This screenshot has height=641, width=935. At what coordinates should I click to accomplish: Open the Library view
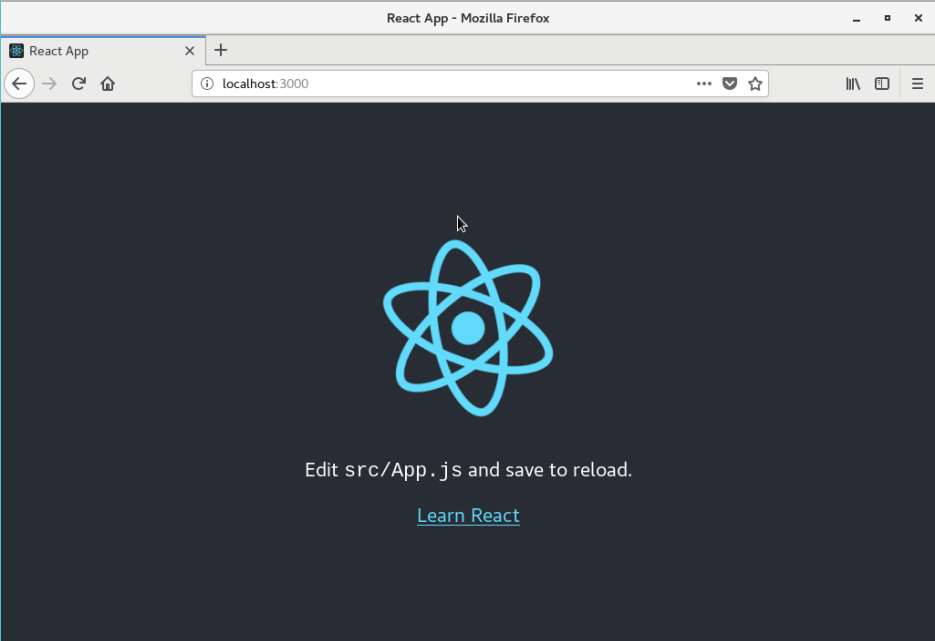click(x=853, y=83)
